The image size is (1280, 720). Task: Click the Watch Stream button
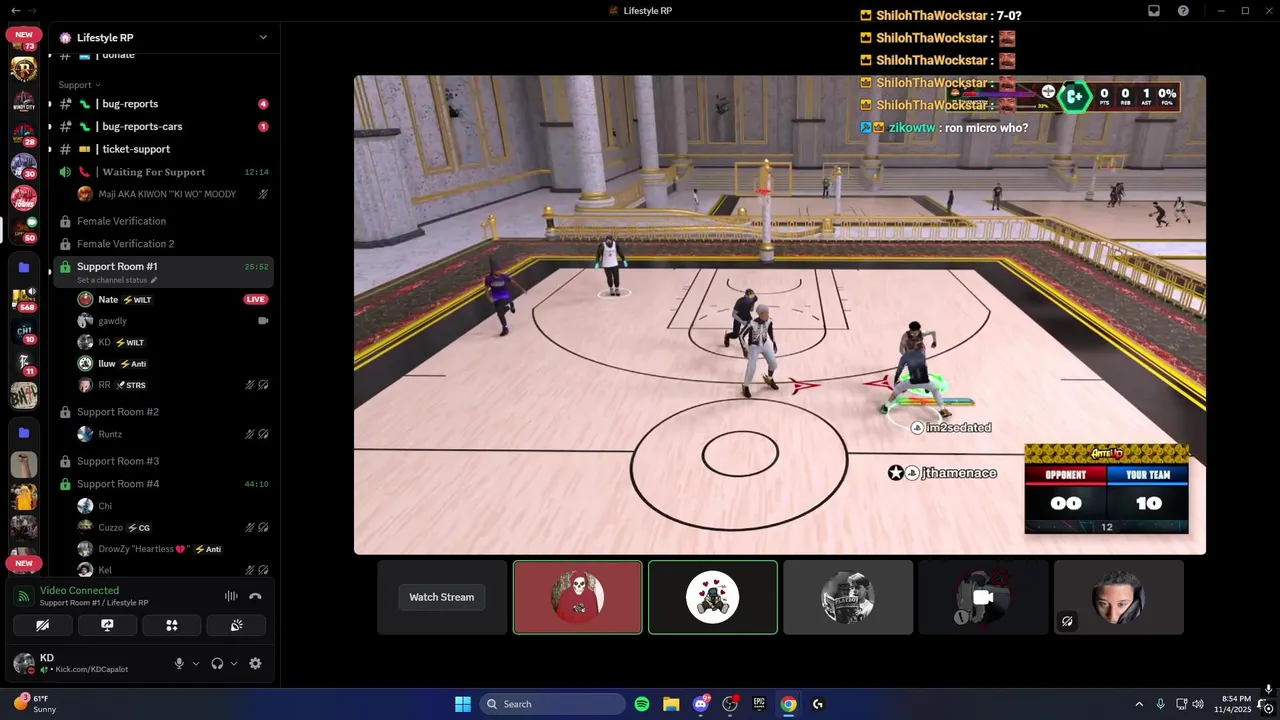442,597
